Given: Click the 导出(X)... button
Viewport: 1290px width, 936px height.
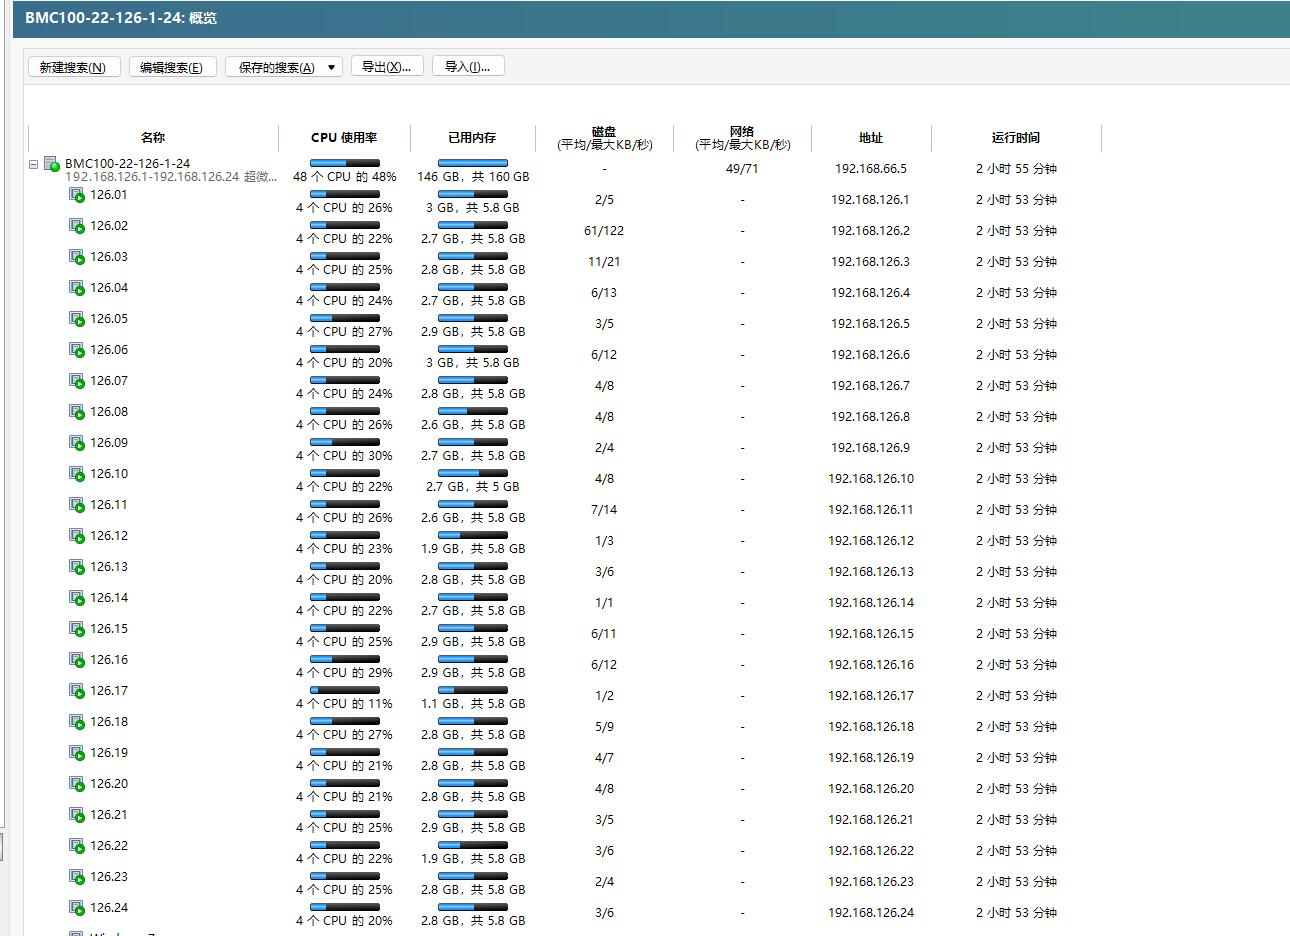Looking at the screenshot, I should point(387,67).
